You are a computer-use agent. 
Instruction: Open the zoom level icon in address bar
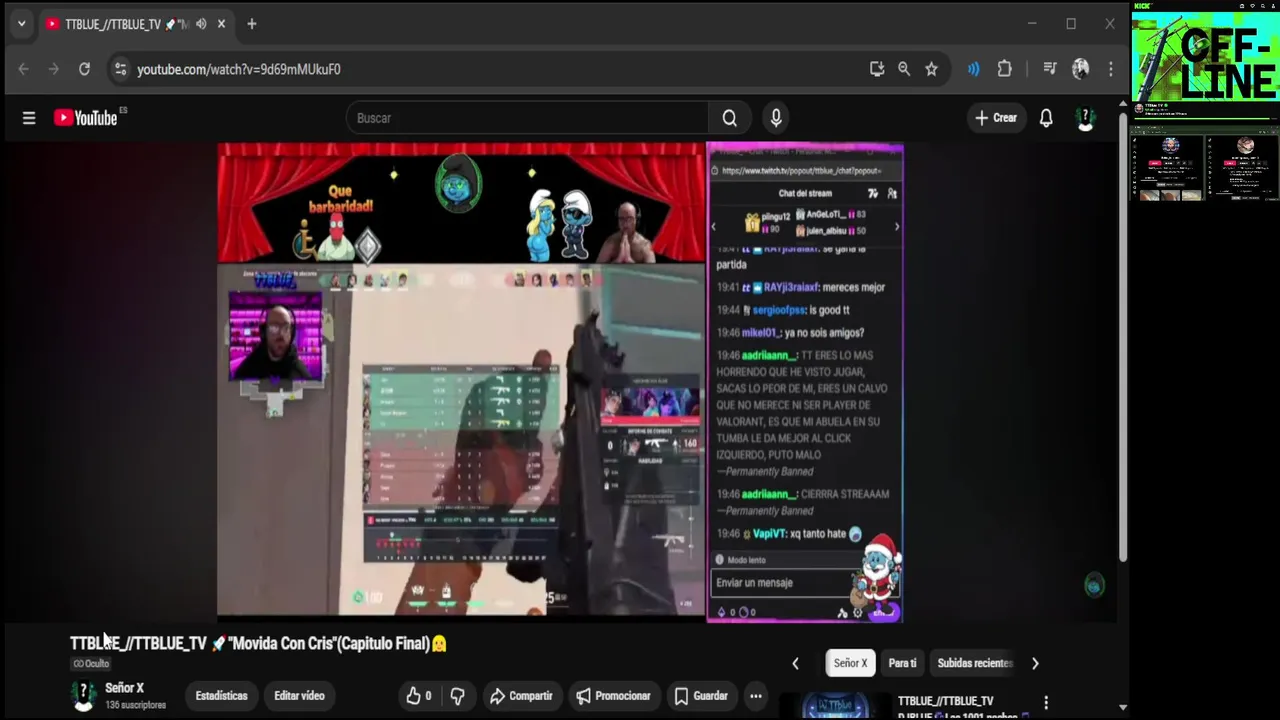point(904,69)
